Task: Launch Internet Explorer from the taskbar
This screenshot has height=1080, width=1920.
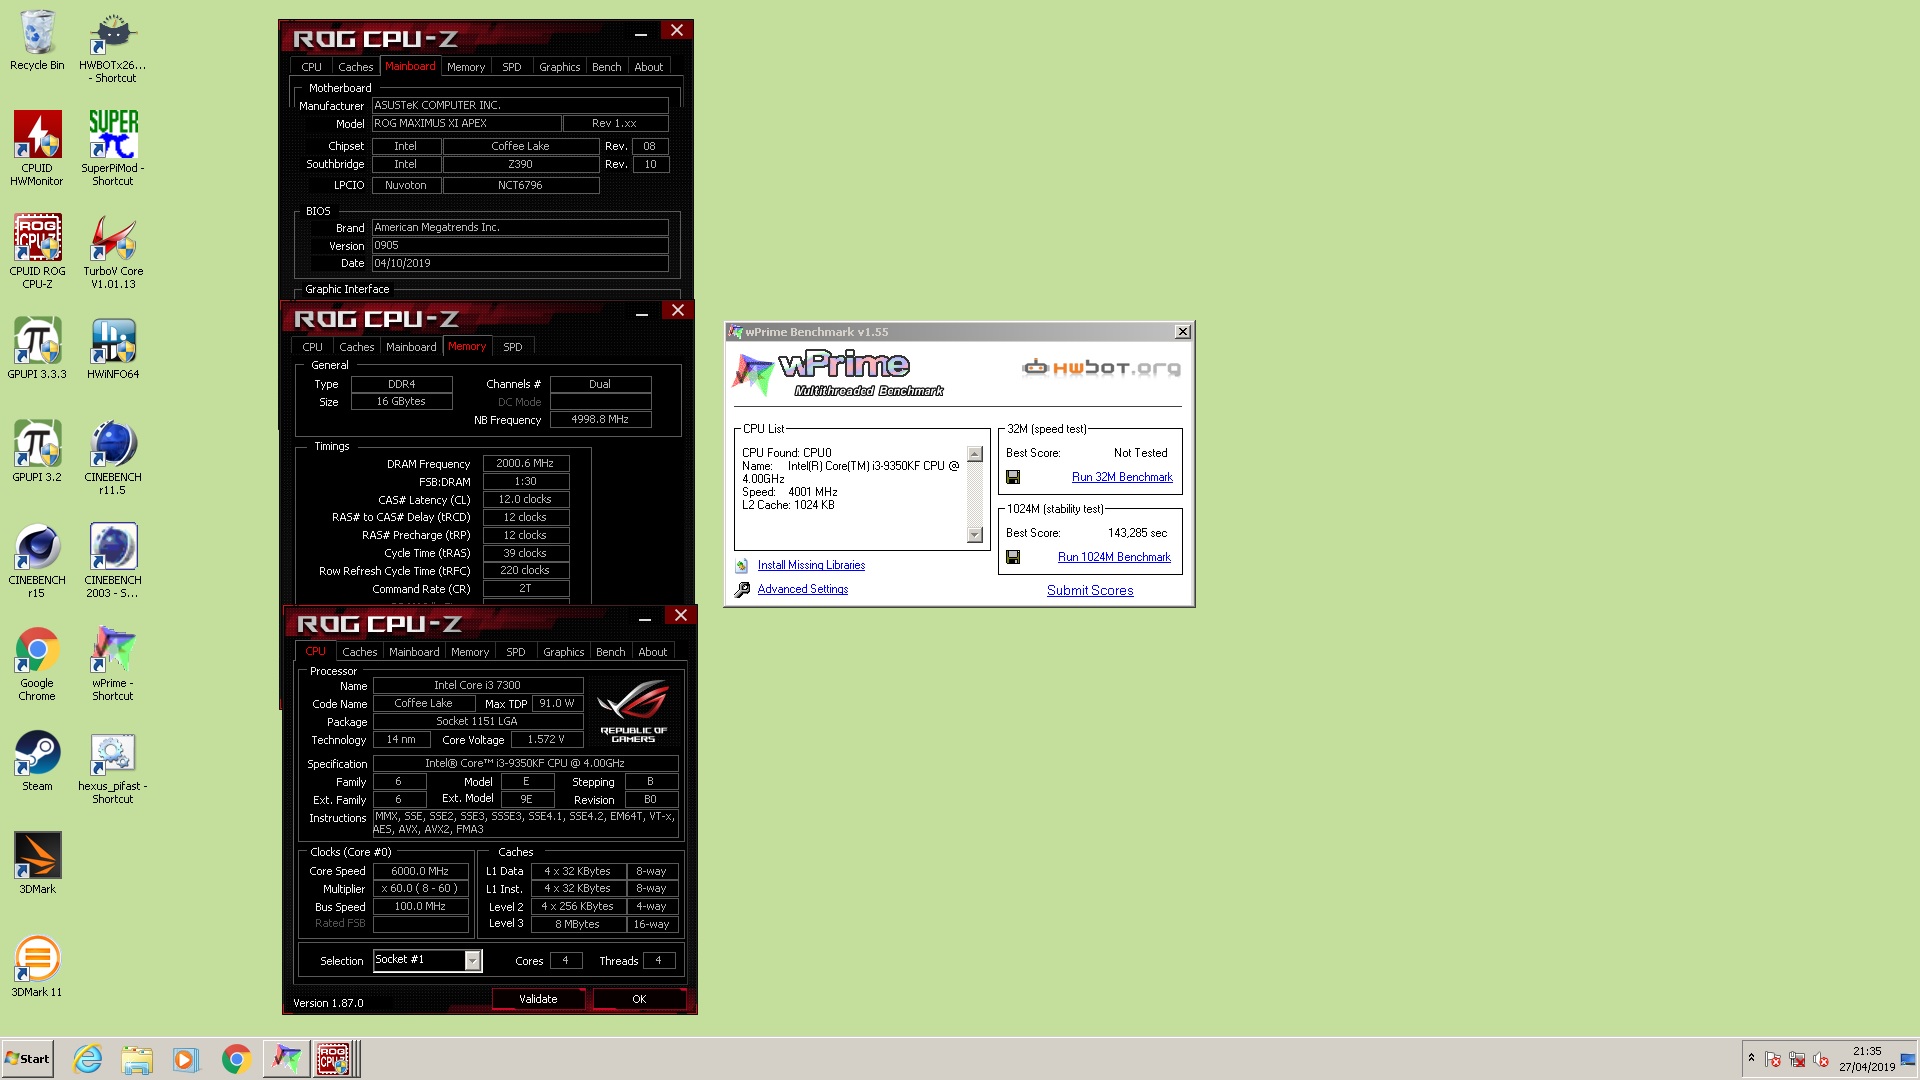Action: (88, 1059)
